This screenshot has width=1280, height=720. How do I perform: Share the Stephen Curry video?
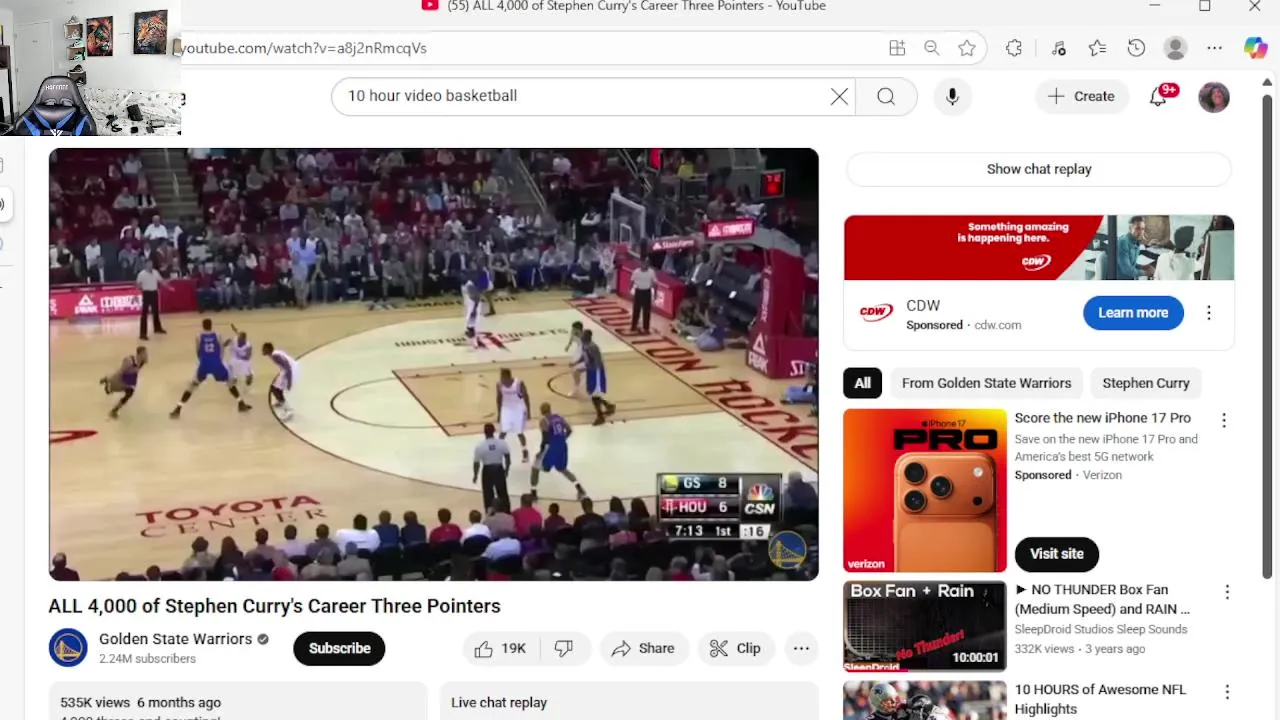[644, 648]
